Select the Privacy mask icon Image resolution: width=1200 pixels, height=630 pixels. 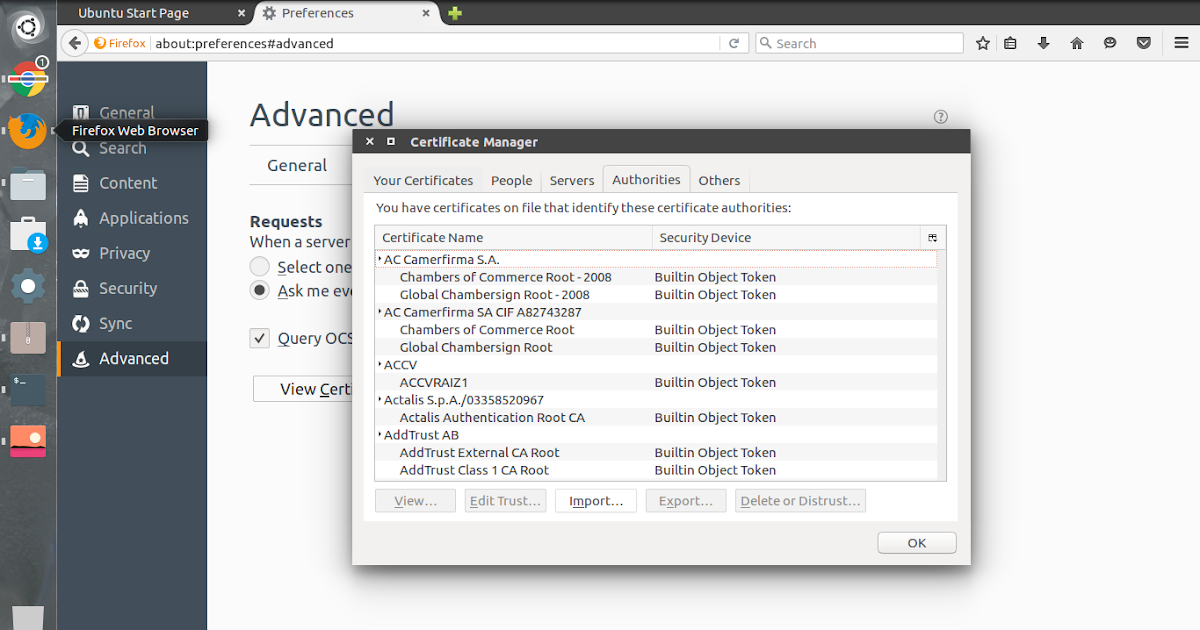tap(80, 253)
